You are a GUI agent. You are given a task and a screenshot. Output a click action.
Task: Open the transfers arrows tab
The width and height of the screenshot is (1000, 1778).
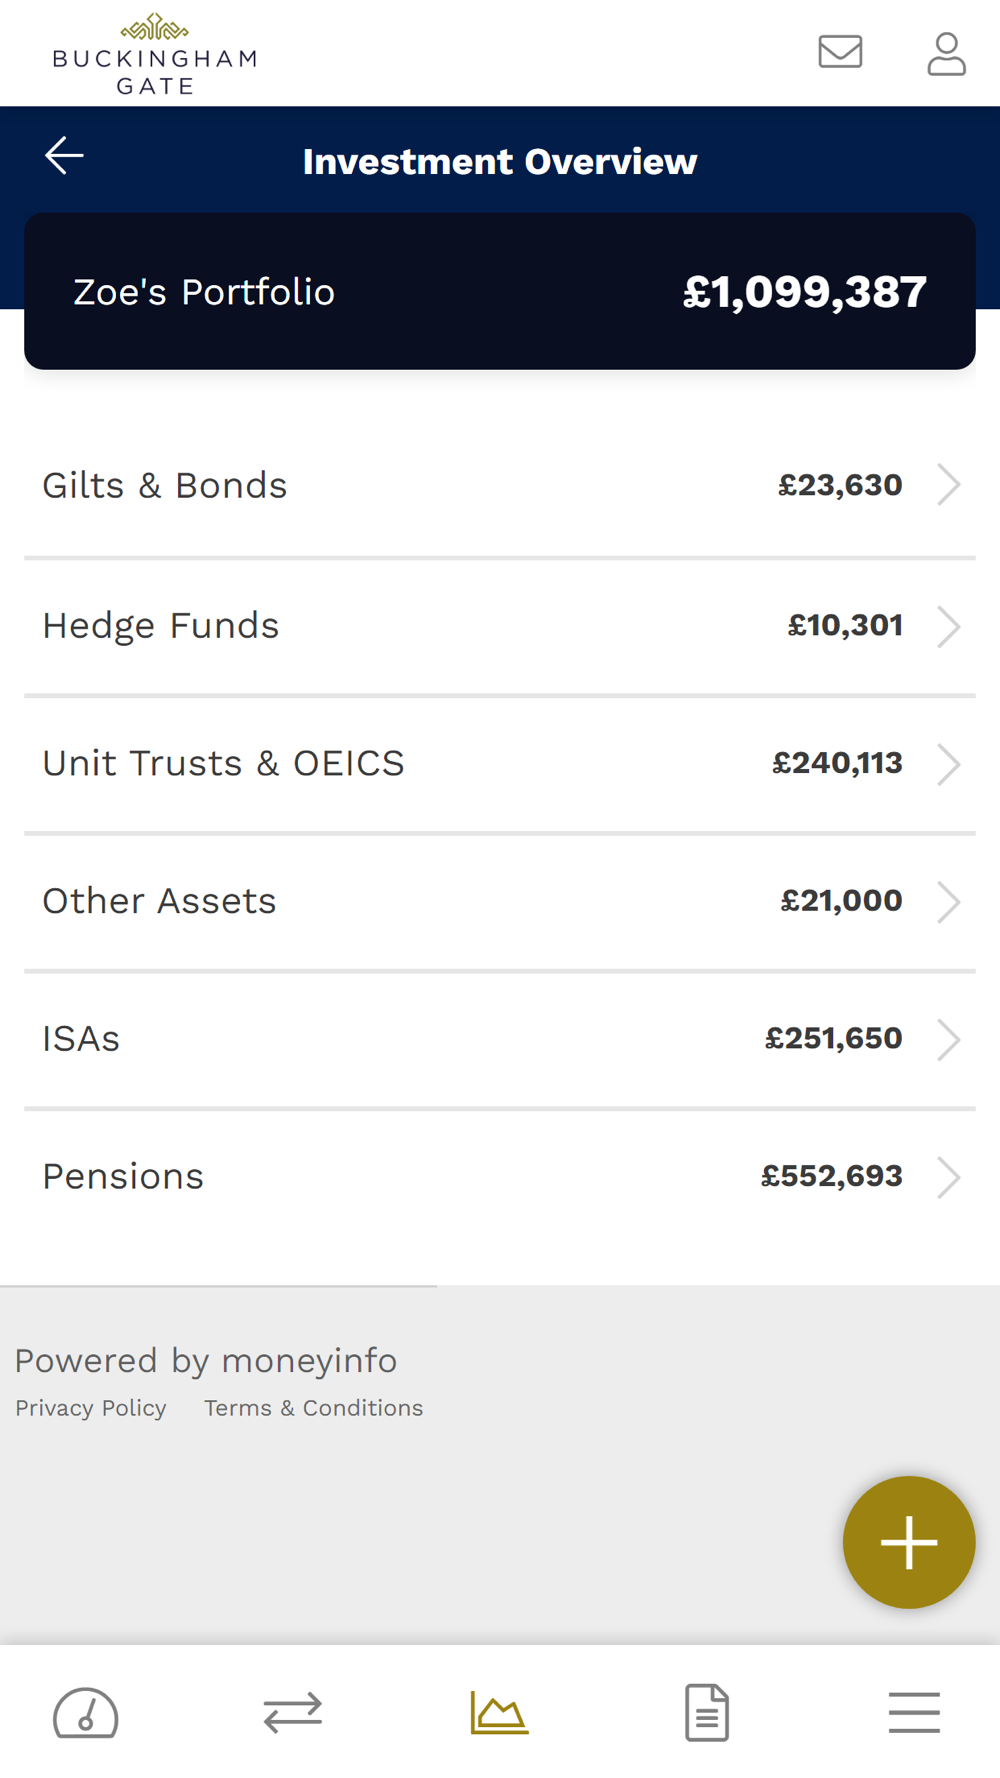point(293,1712)
